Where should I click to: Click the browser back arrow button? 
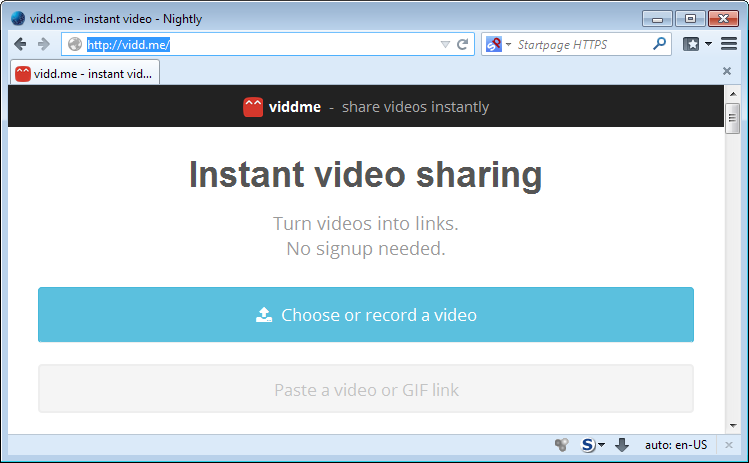point(20,44)
